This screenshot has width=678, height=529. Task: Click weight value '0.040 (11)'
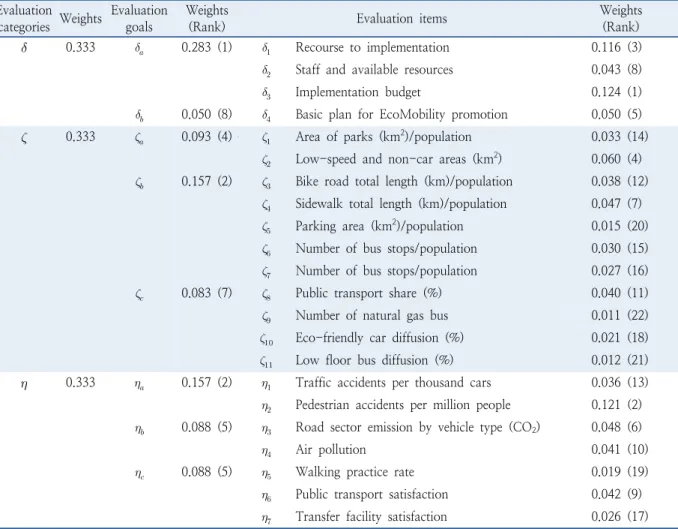point(620,293)
